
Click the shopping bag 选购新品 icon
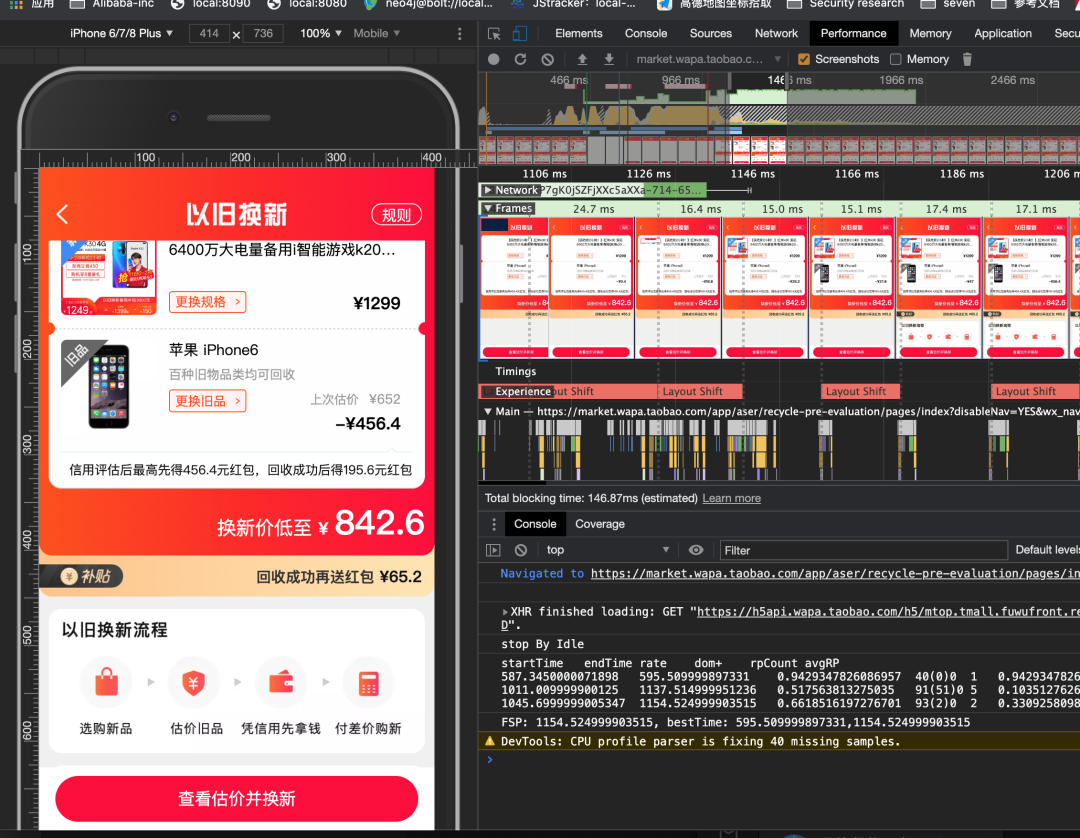point(106,682)
